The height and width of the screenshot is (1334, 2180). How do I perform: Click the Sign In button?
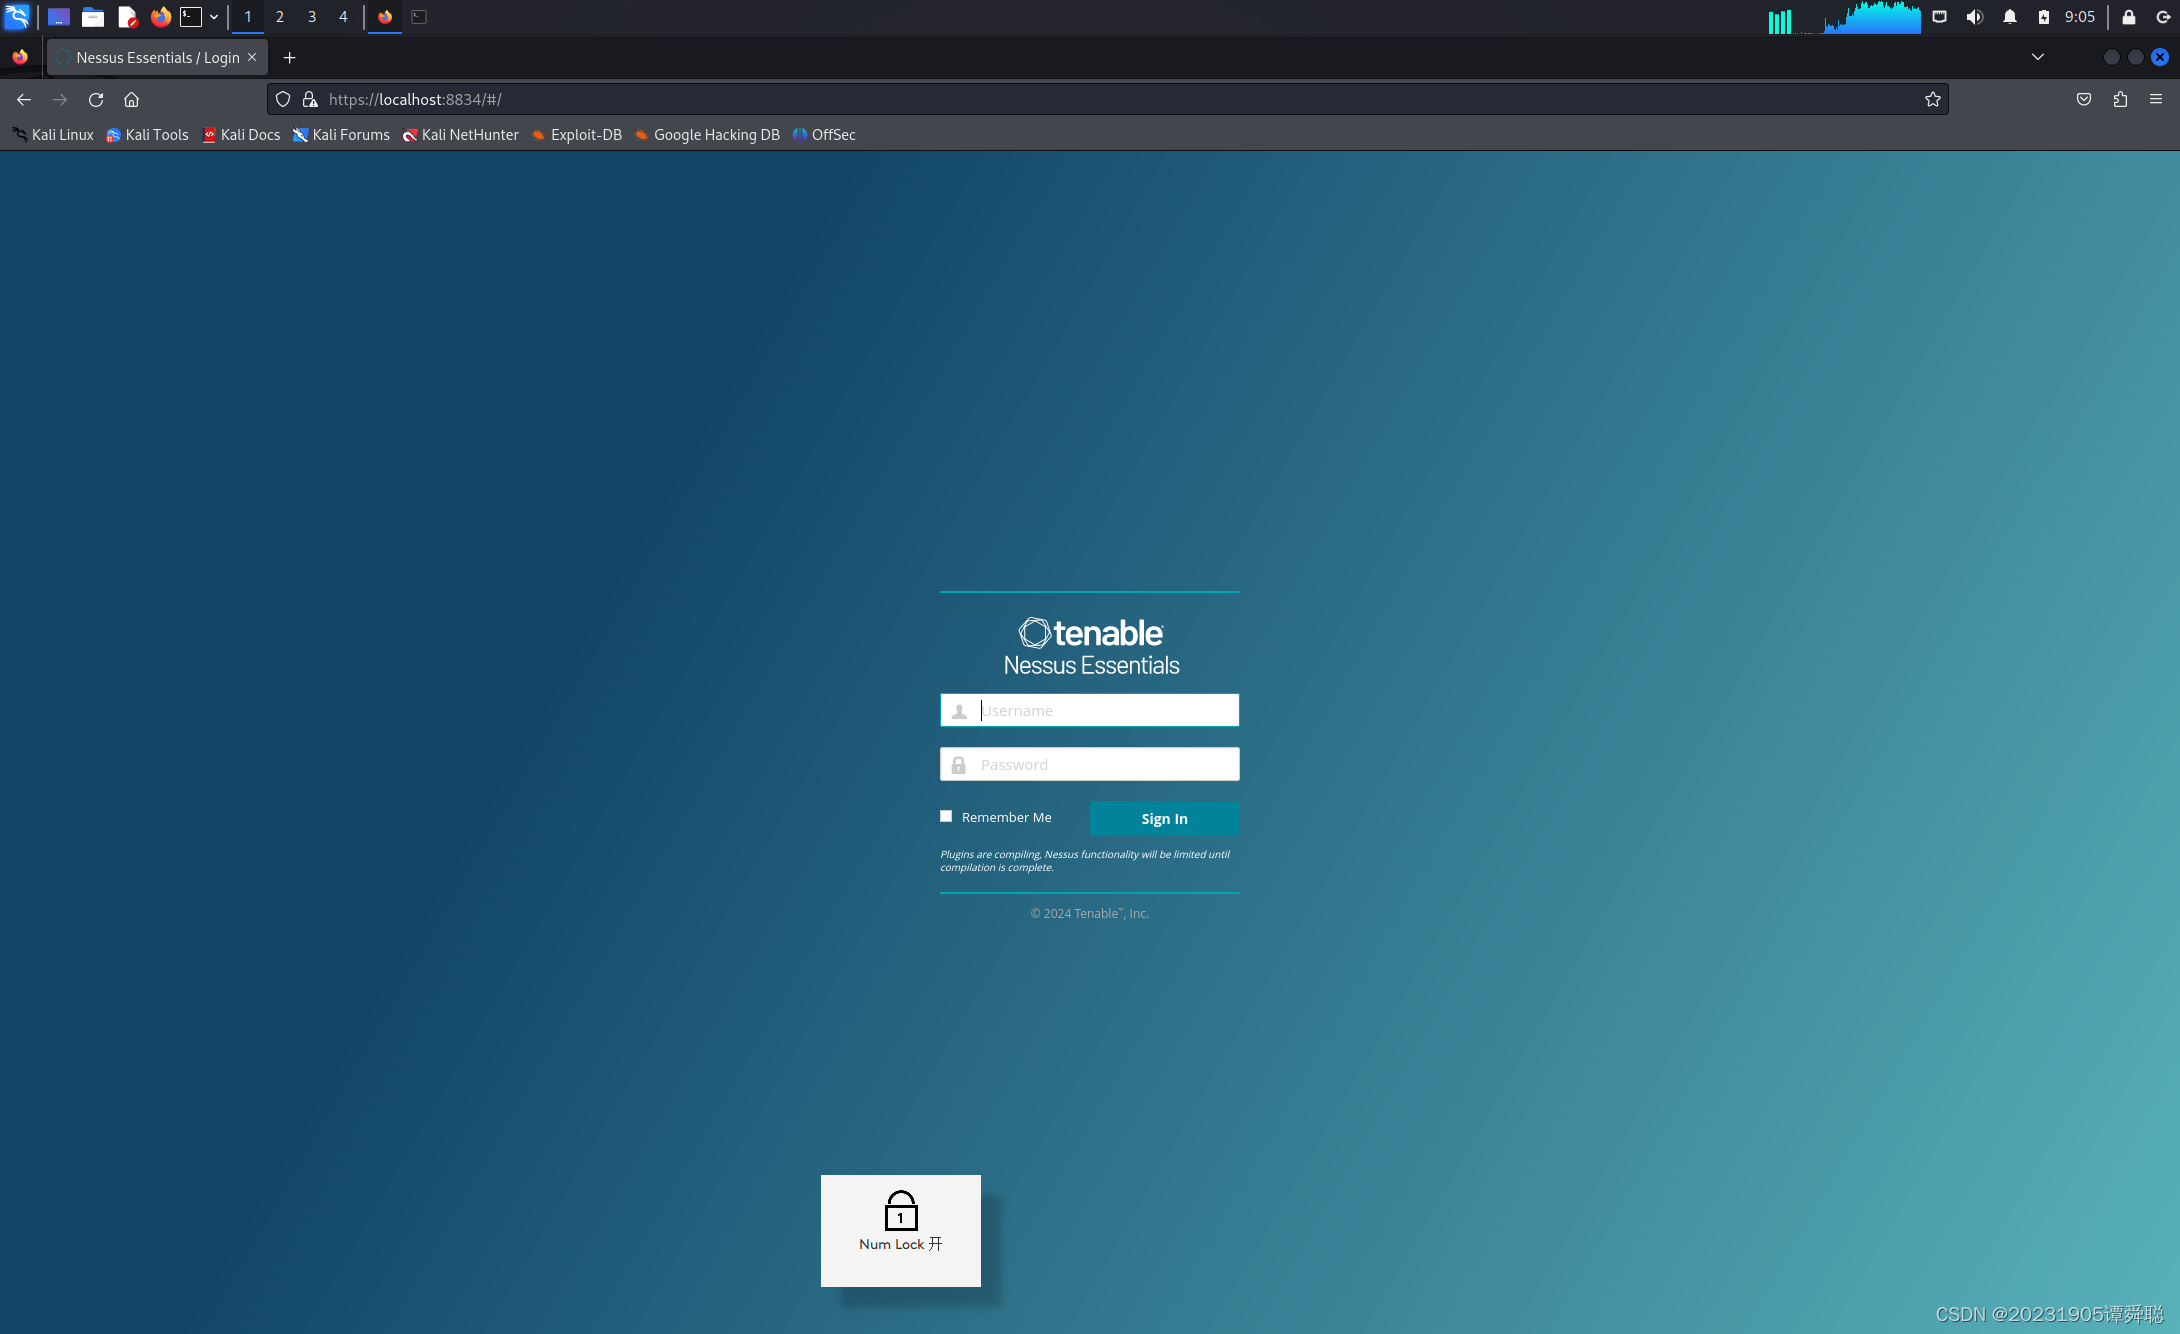(x=1164, y=818)
